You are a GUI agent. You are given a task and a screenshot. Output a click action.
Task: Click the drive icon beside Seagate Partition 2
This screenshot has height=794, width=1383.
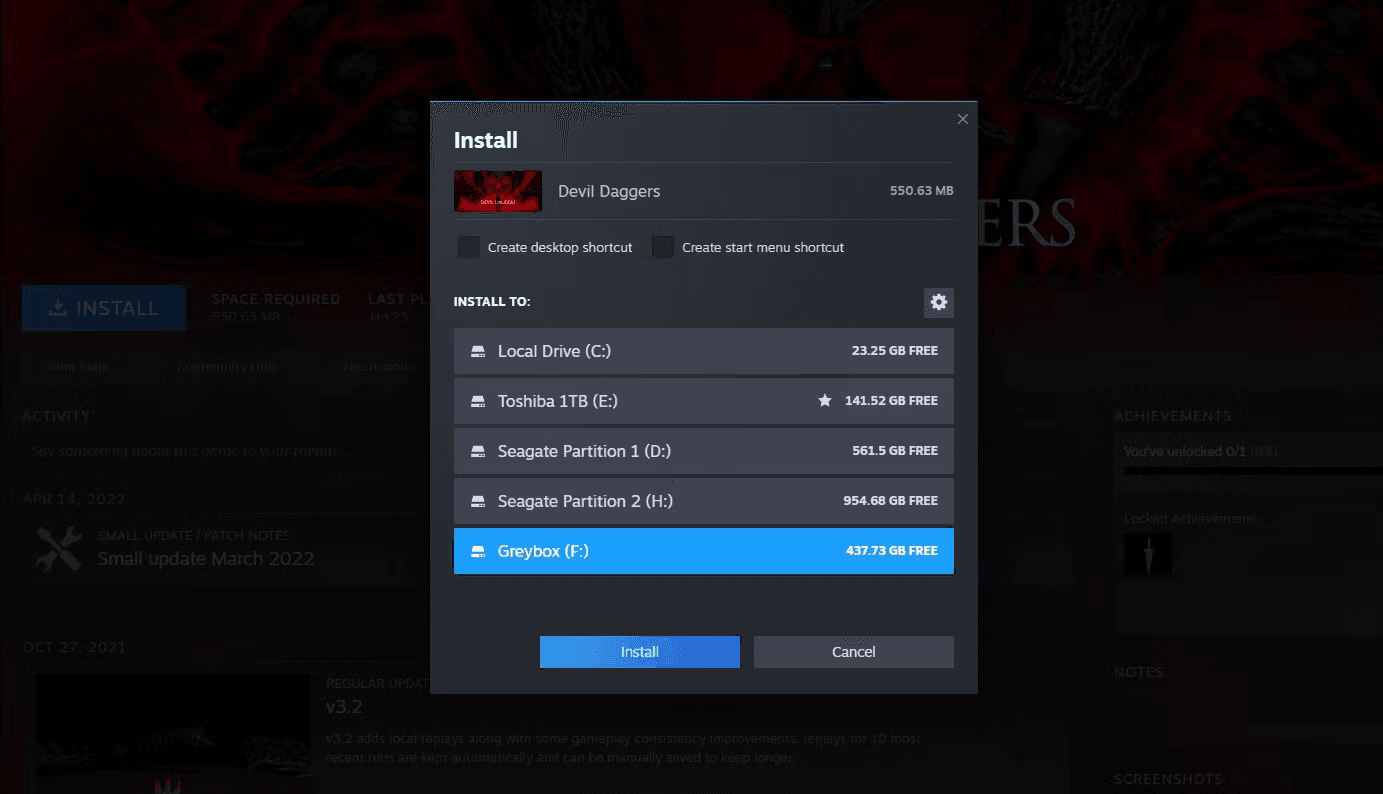coord(478,501)
